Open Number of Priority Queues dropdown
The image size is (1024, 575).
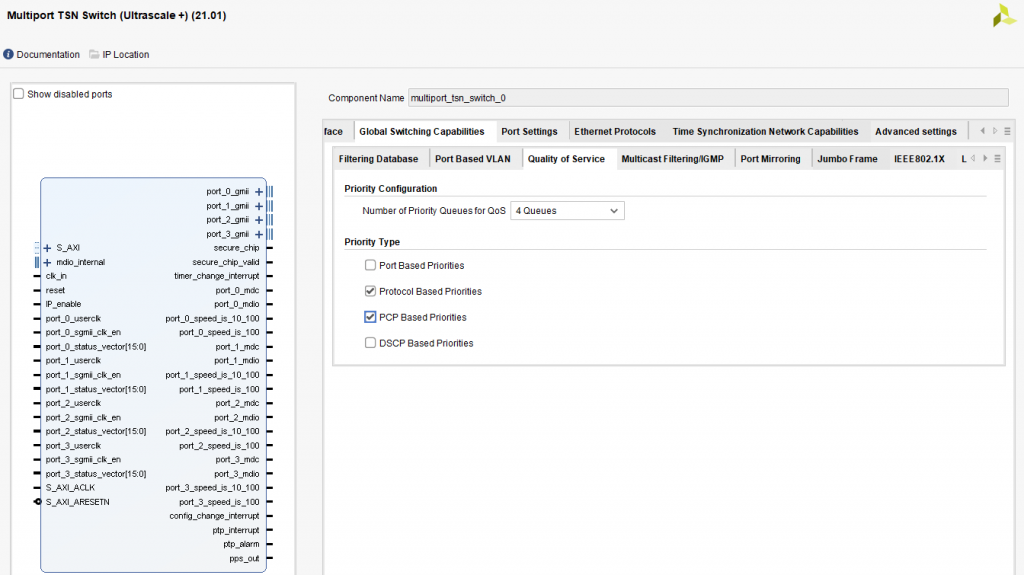(567, 211)
